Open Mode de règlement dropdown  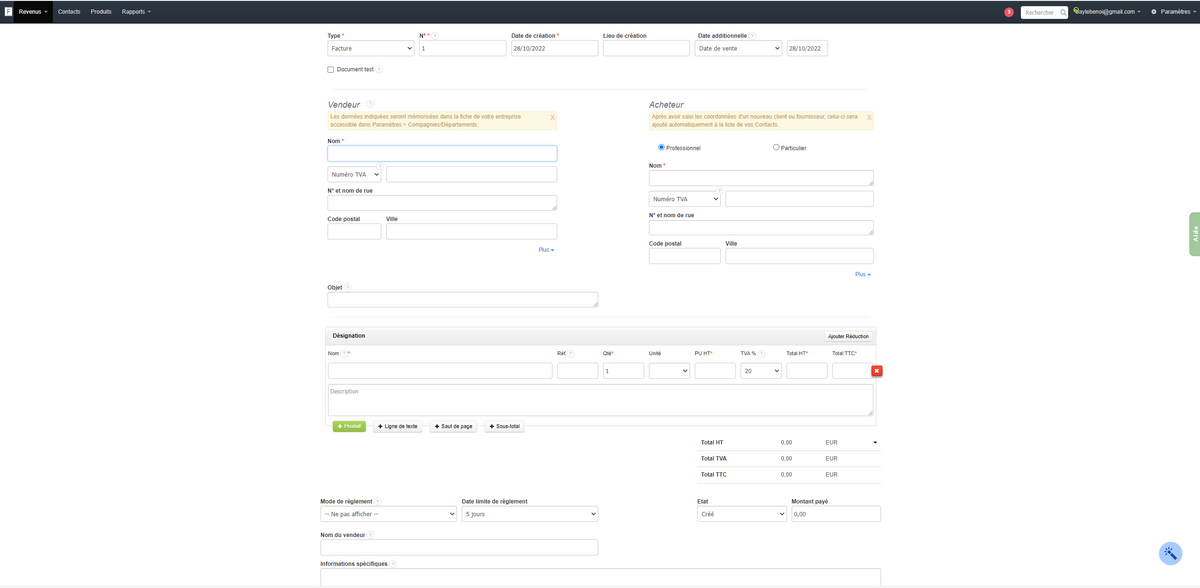pos(388,514)
